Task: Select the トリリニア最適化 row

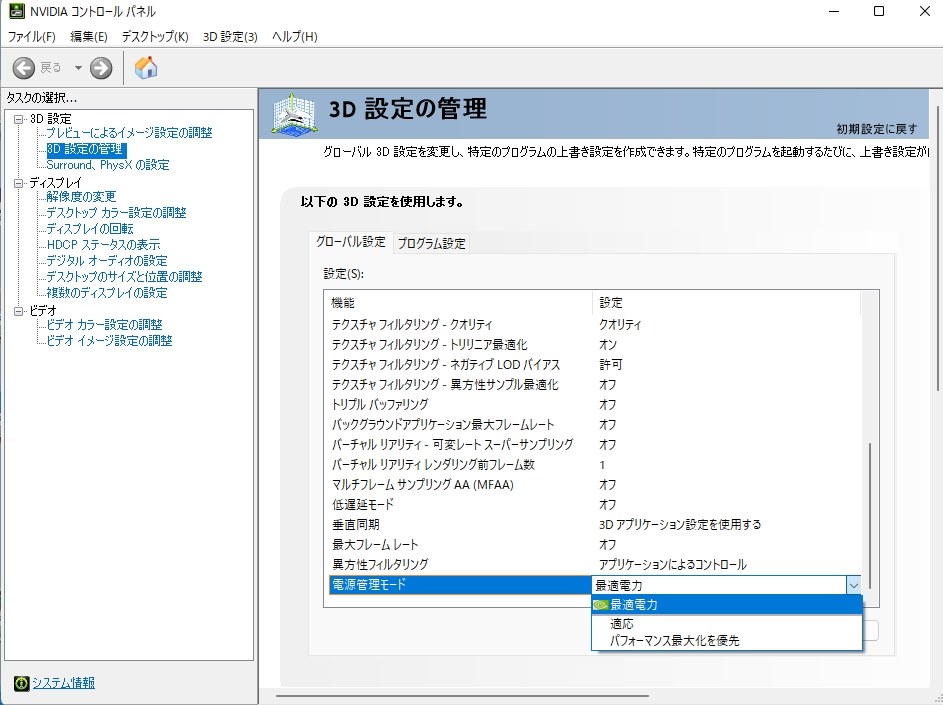Action: click(595, 345)
